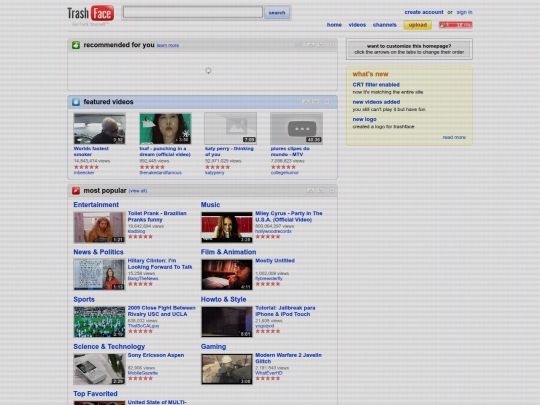Open the katy perry thinking of you thumbnail
This screenshot has height=405, width=540.
pos(230,128)
